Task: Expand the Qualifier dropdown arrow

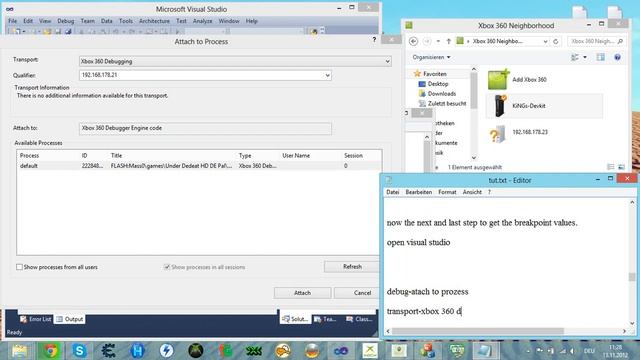Action: [327, 75]
